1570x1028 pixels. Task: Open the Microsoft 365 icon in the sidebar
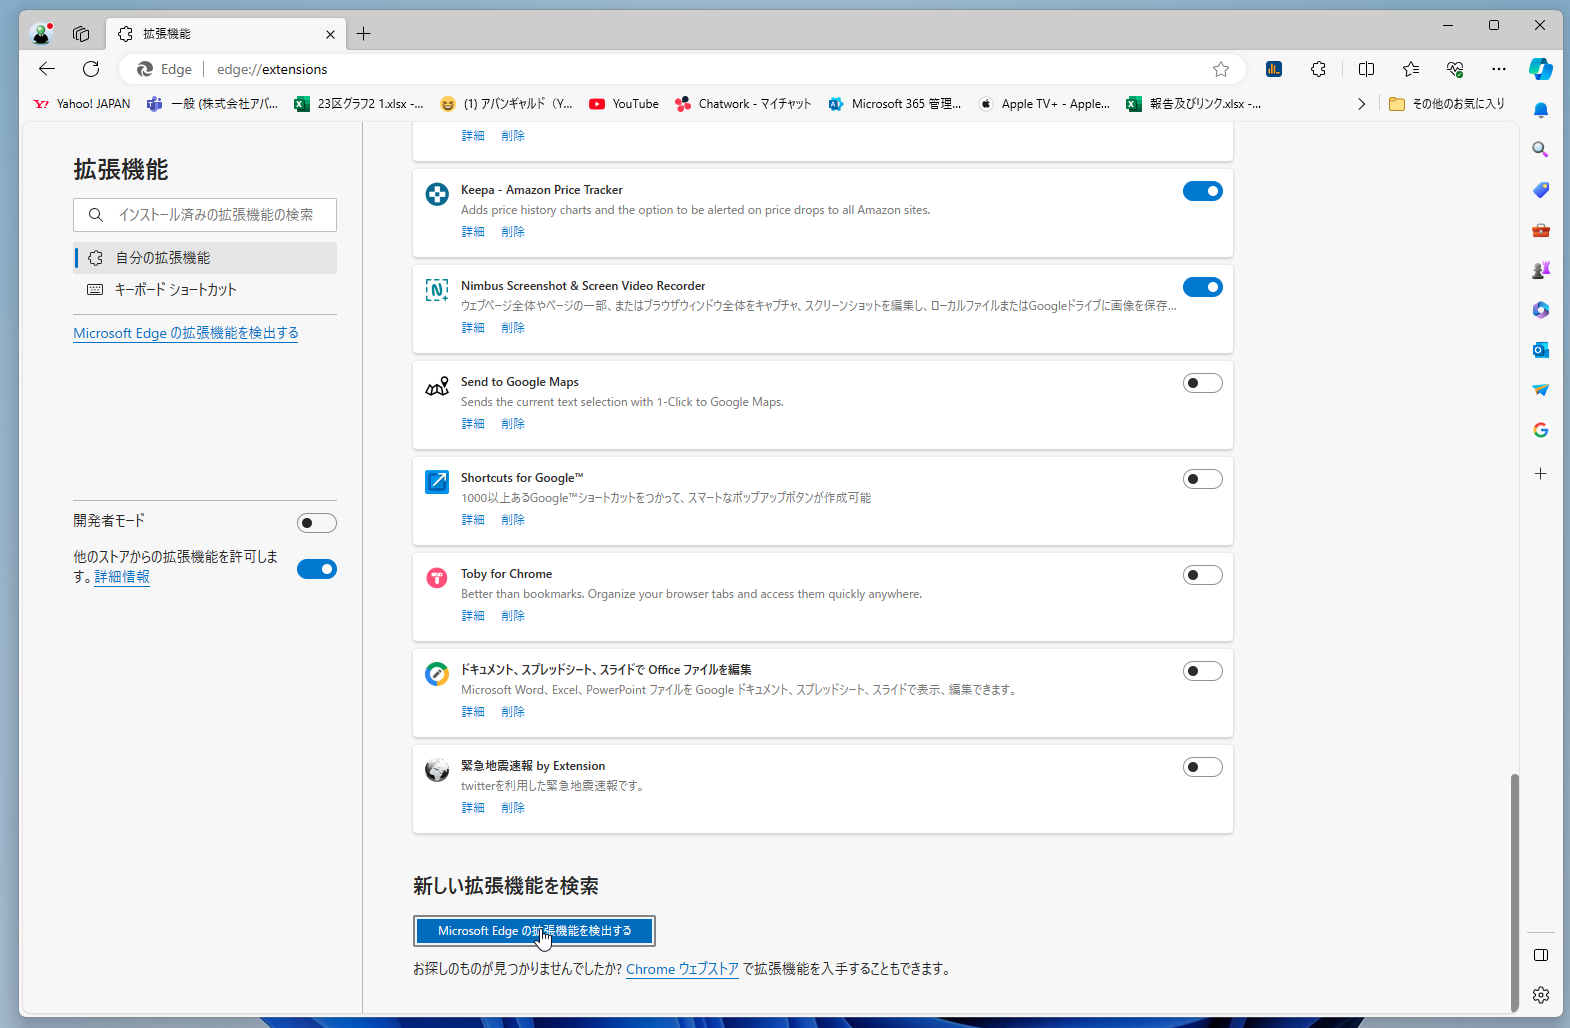[x=1541, y=310]
